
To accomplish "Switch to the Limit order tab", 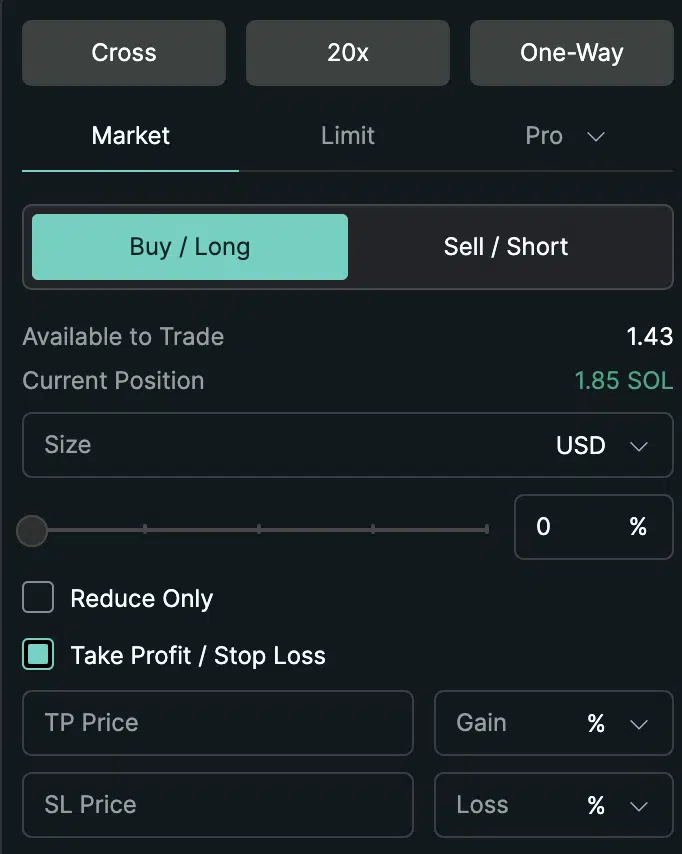I will (348, 136).
